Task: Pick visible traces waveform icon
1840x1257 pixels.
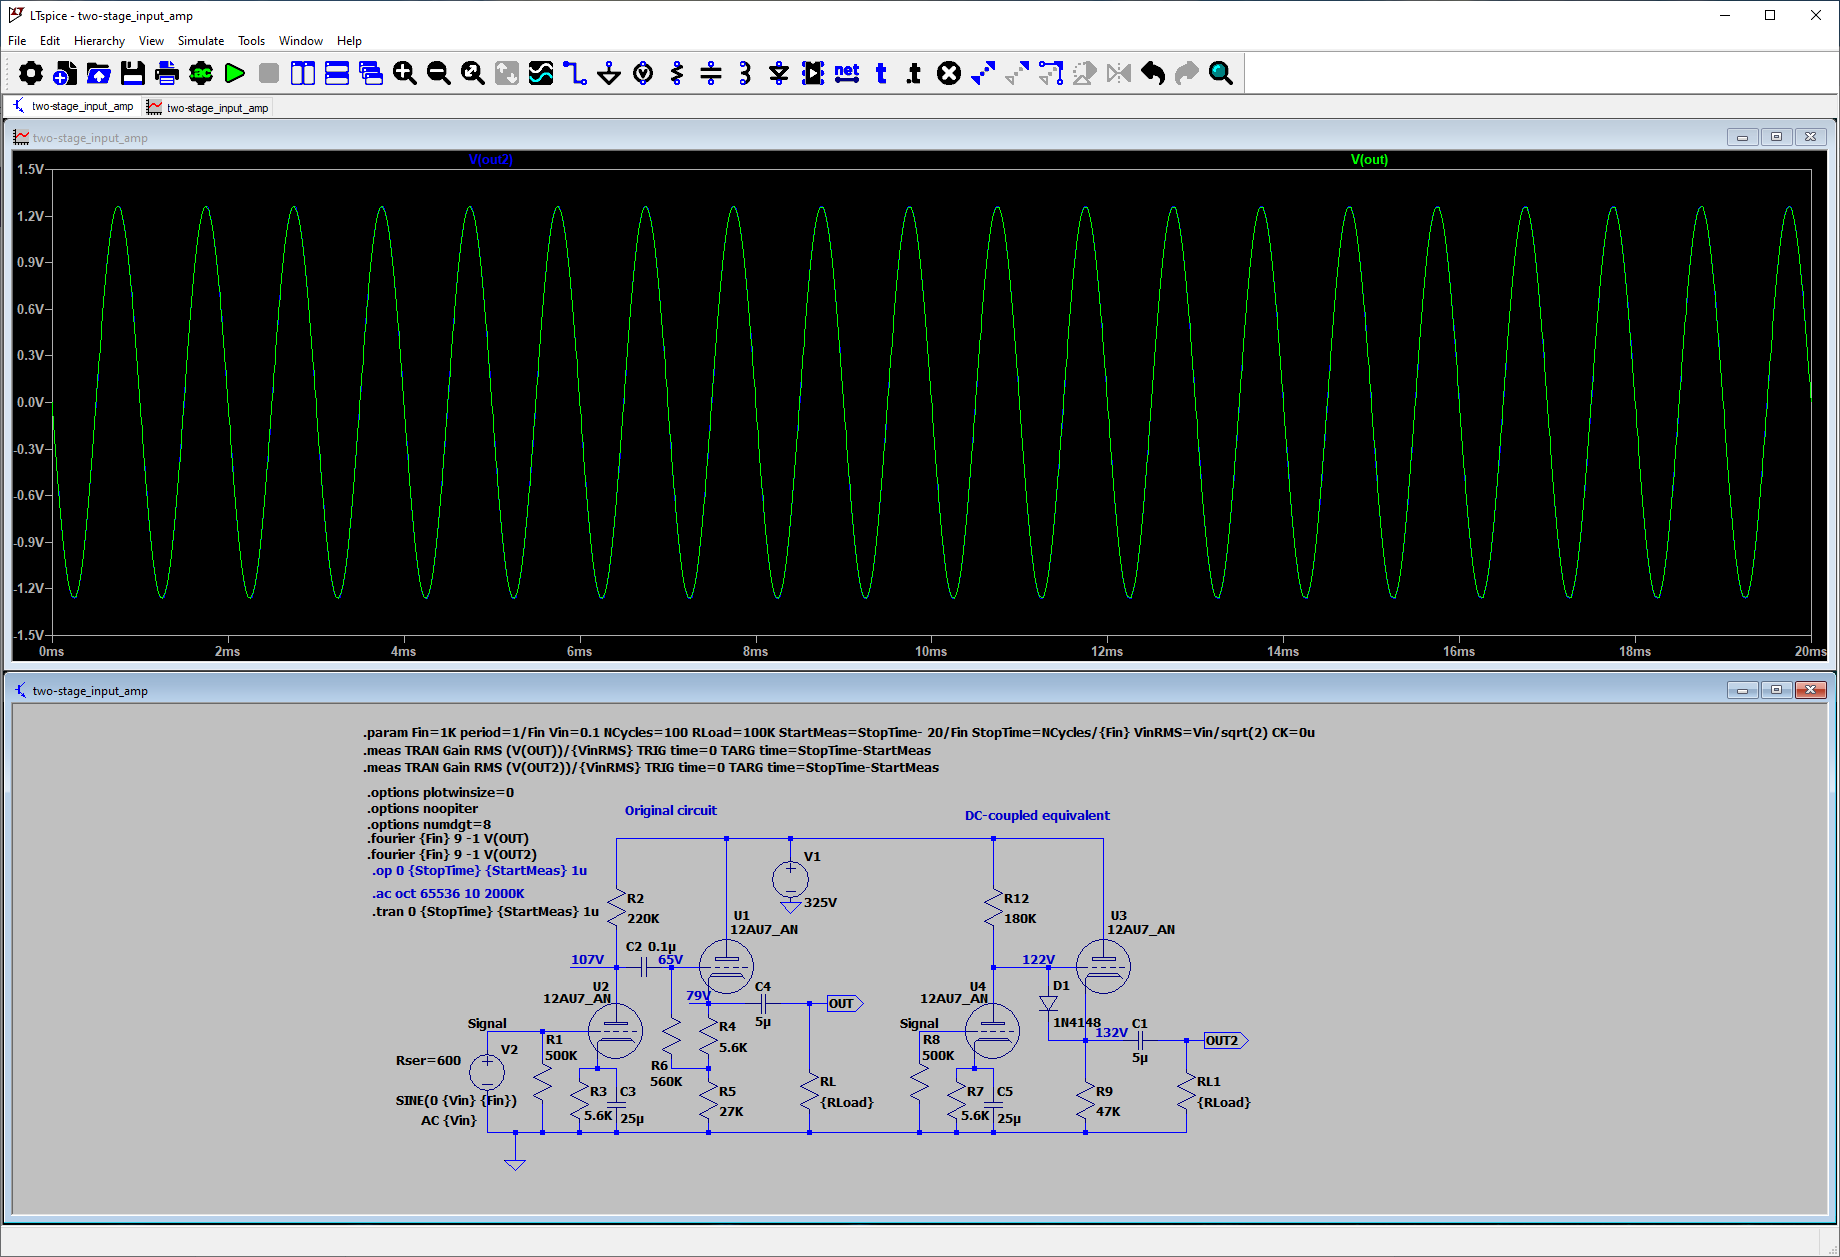Action: 541,73
